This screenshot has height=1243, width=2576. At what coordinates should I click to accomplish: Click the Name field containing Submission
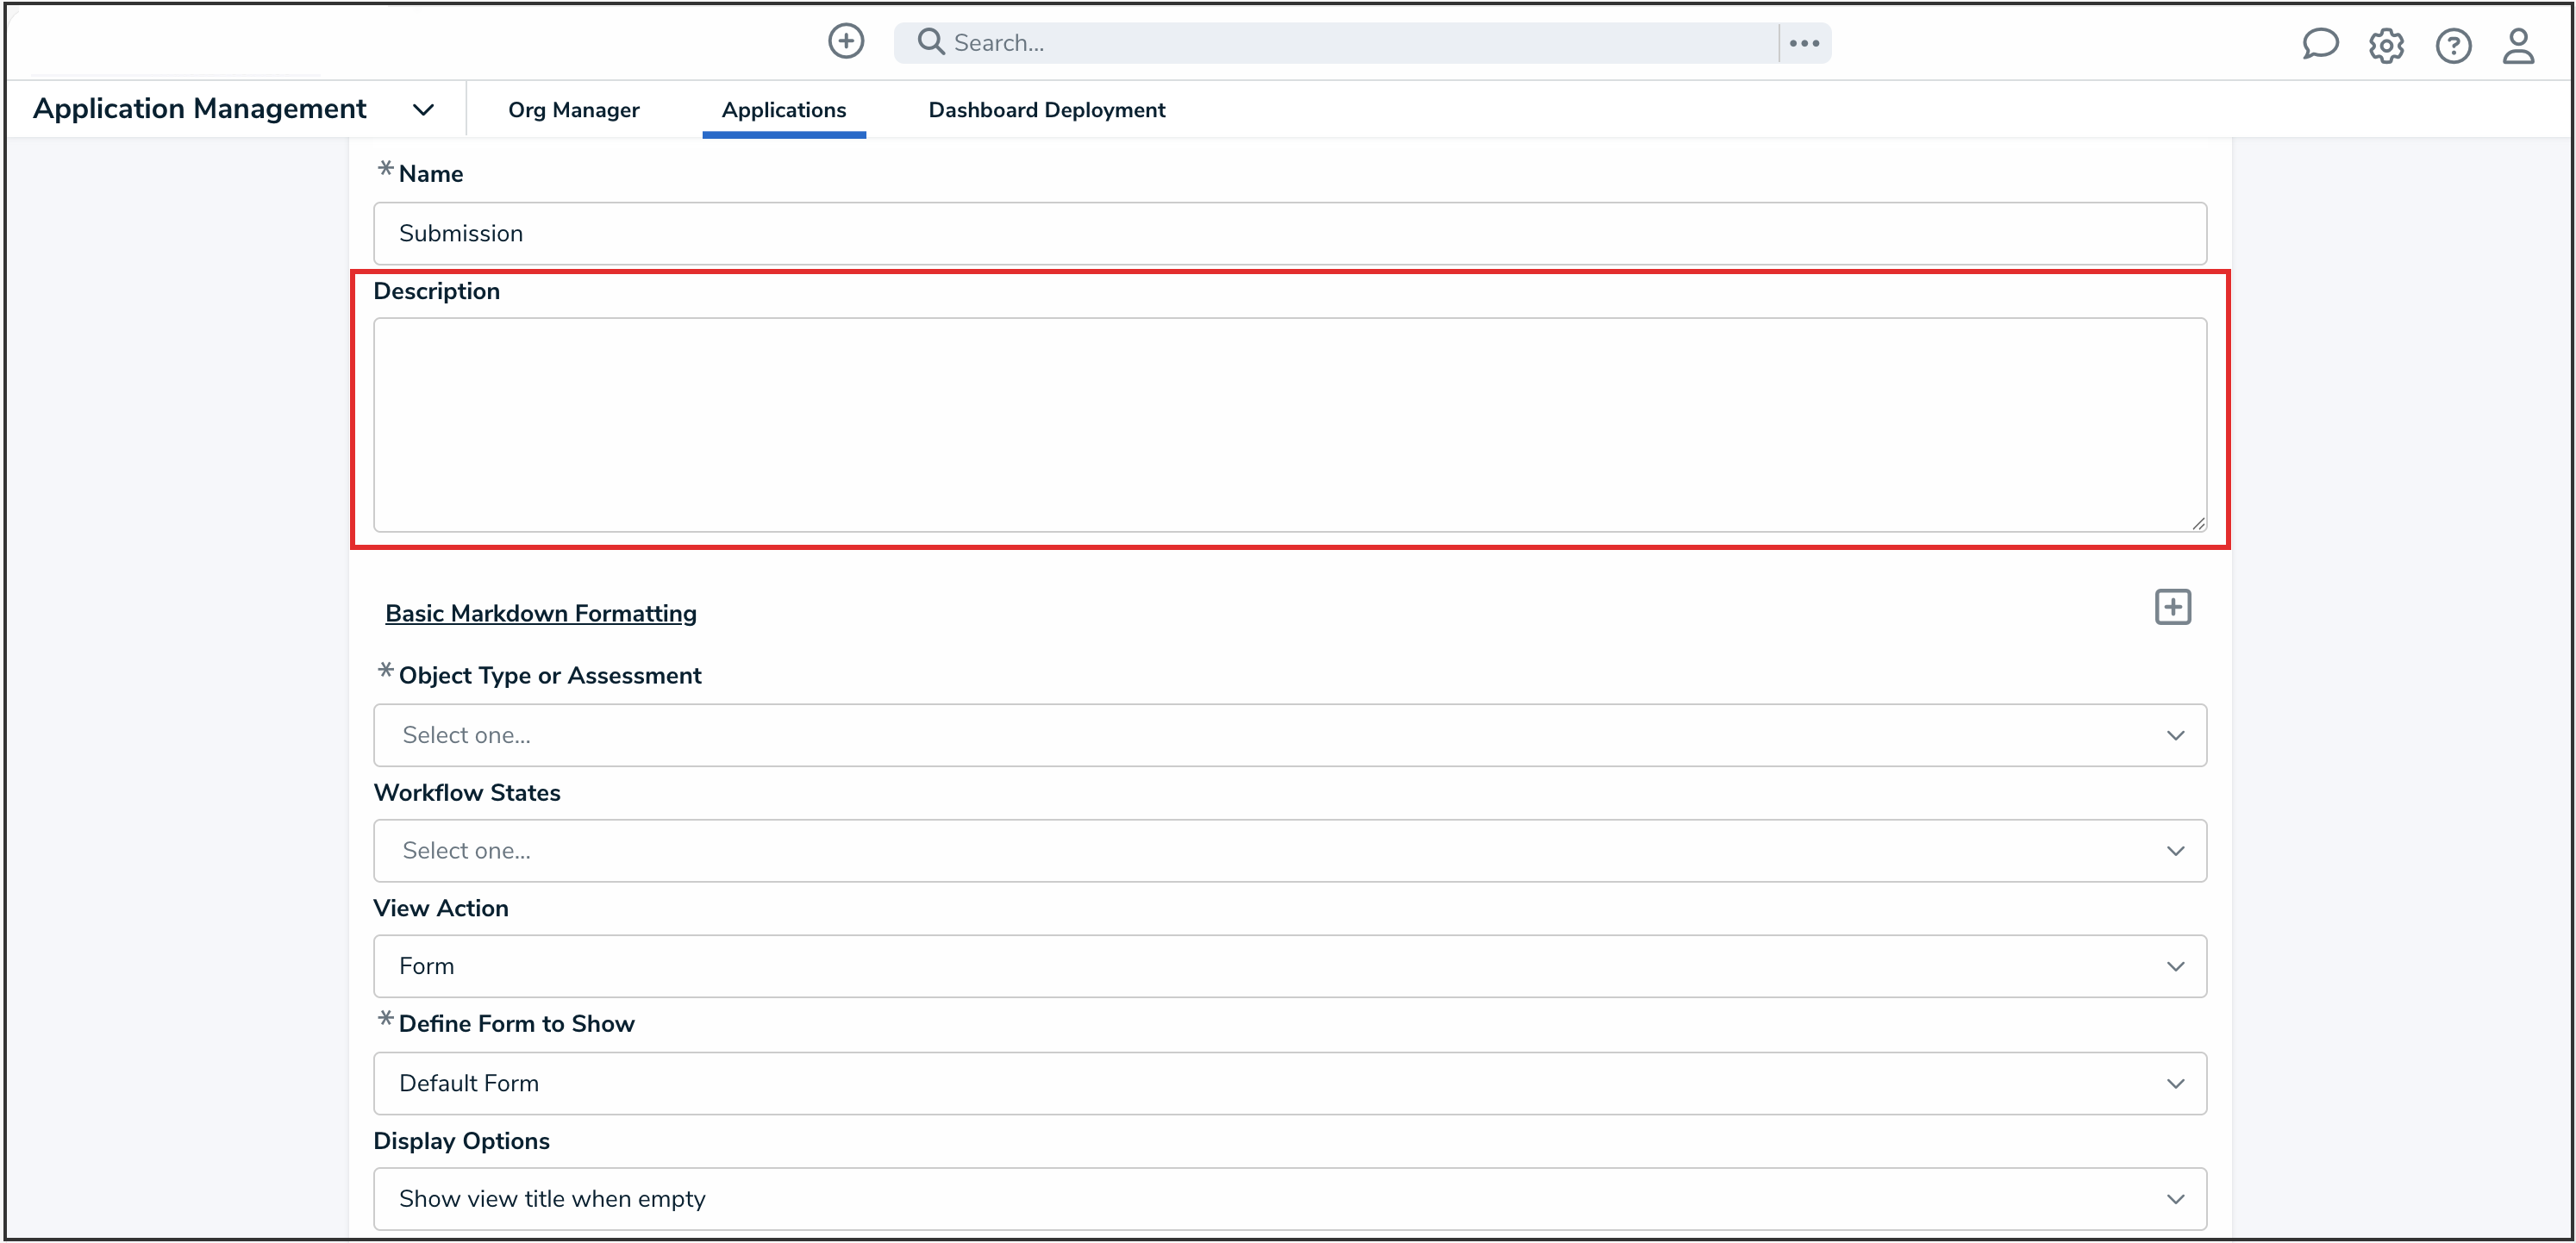[1289, 233]
